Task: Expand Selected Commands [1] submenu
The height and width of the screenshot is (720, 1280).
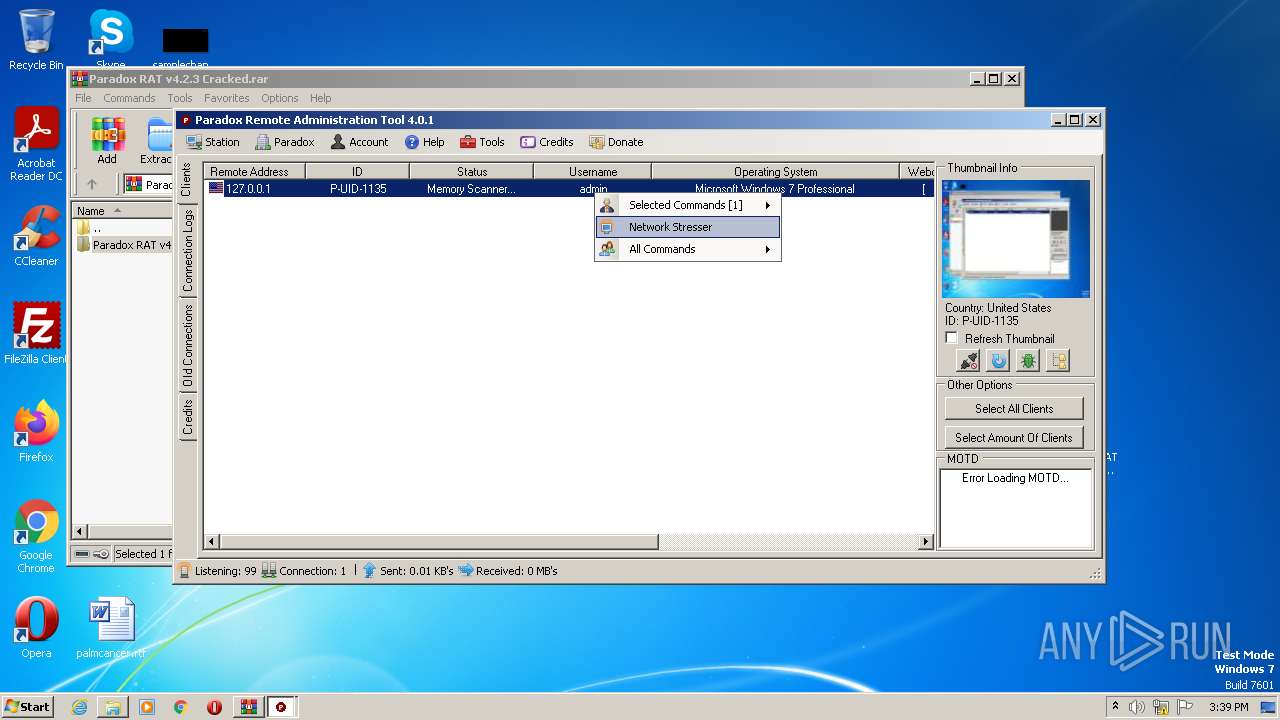Action: click(687, 205)
